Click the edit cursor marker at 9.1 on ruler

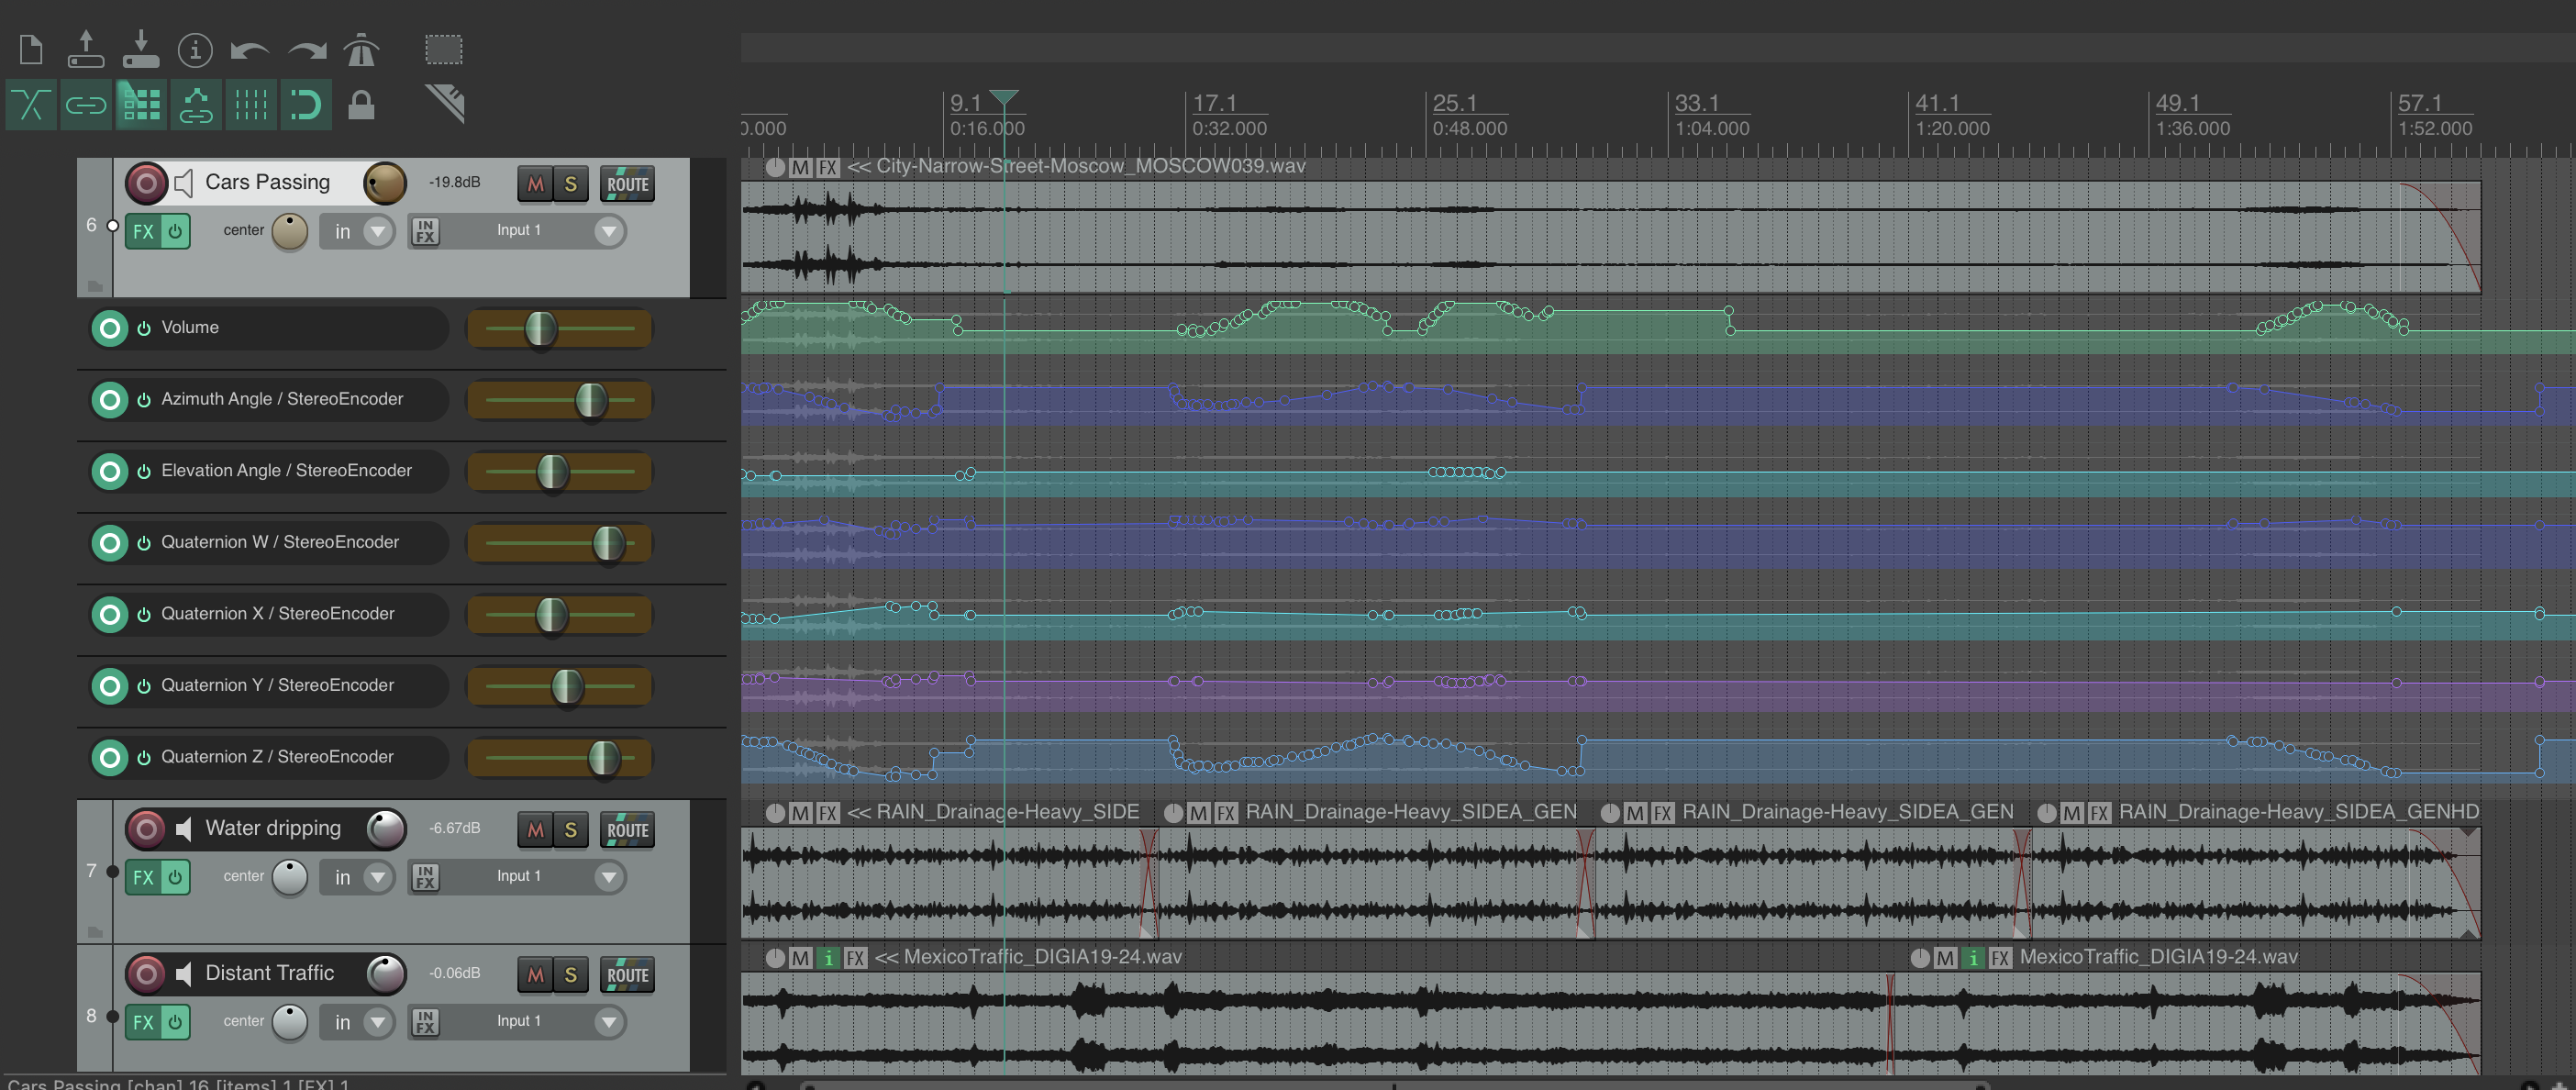(1004, 97)
